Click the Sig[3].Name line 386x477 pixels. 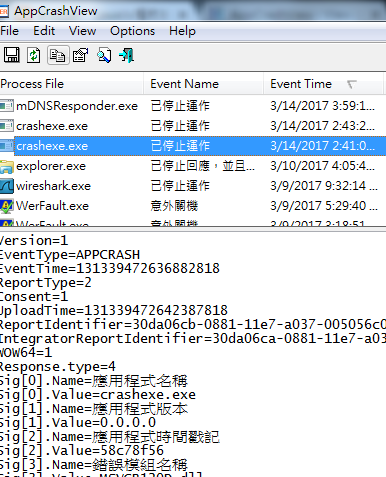(94, 465)
